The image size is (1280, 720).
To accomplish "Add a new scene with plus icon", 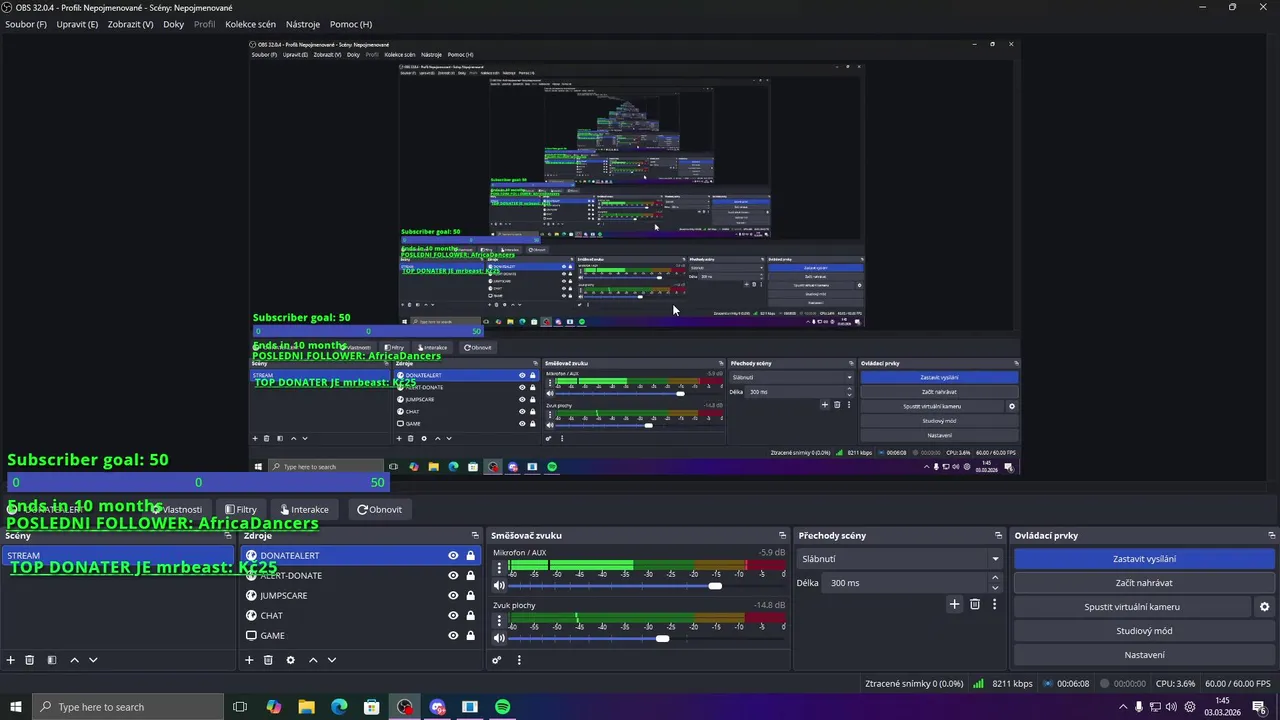I will [x=11, y=660].
